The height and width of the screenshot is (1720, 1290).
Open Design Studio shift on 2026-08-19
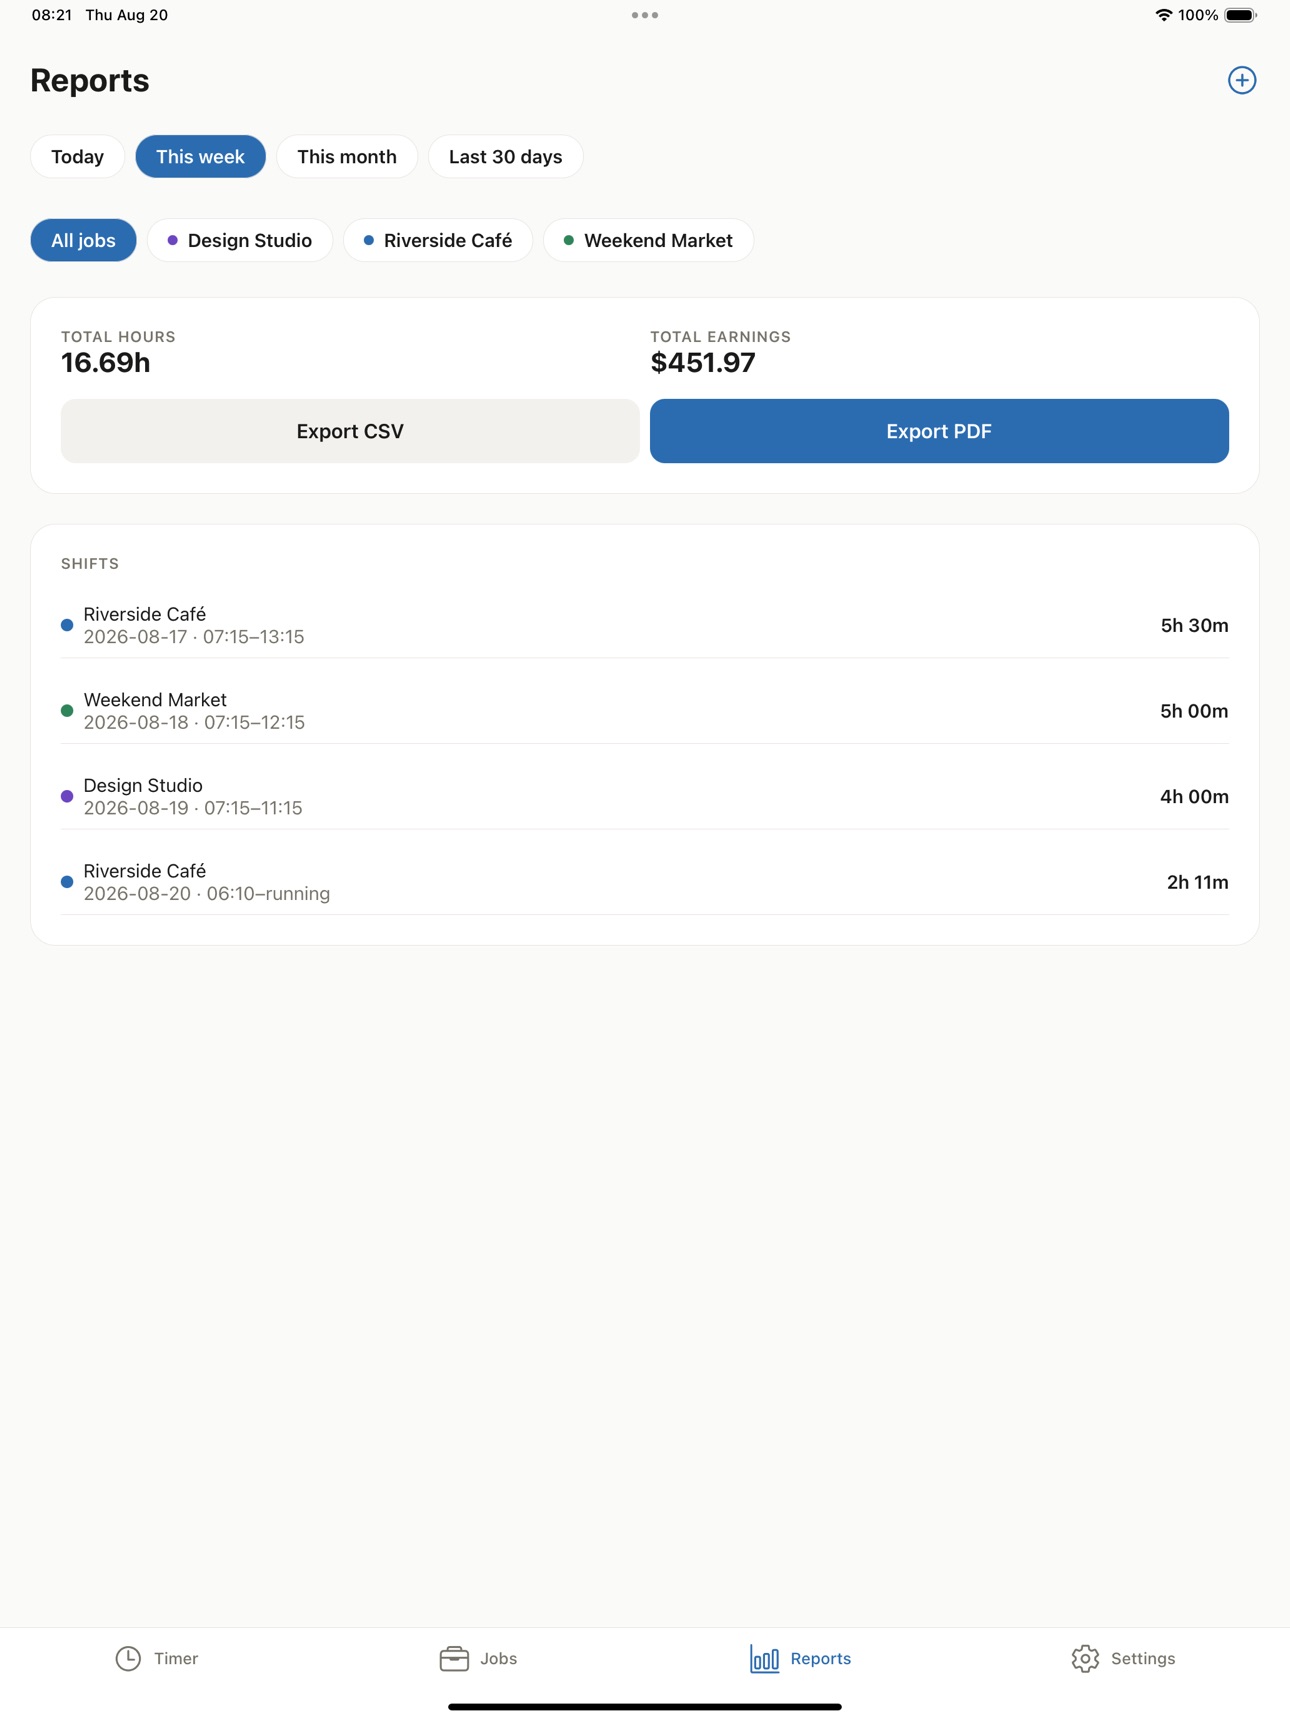645,797
